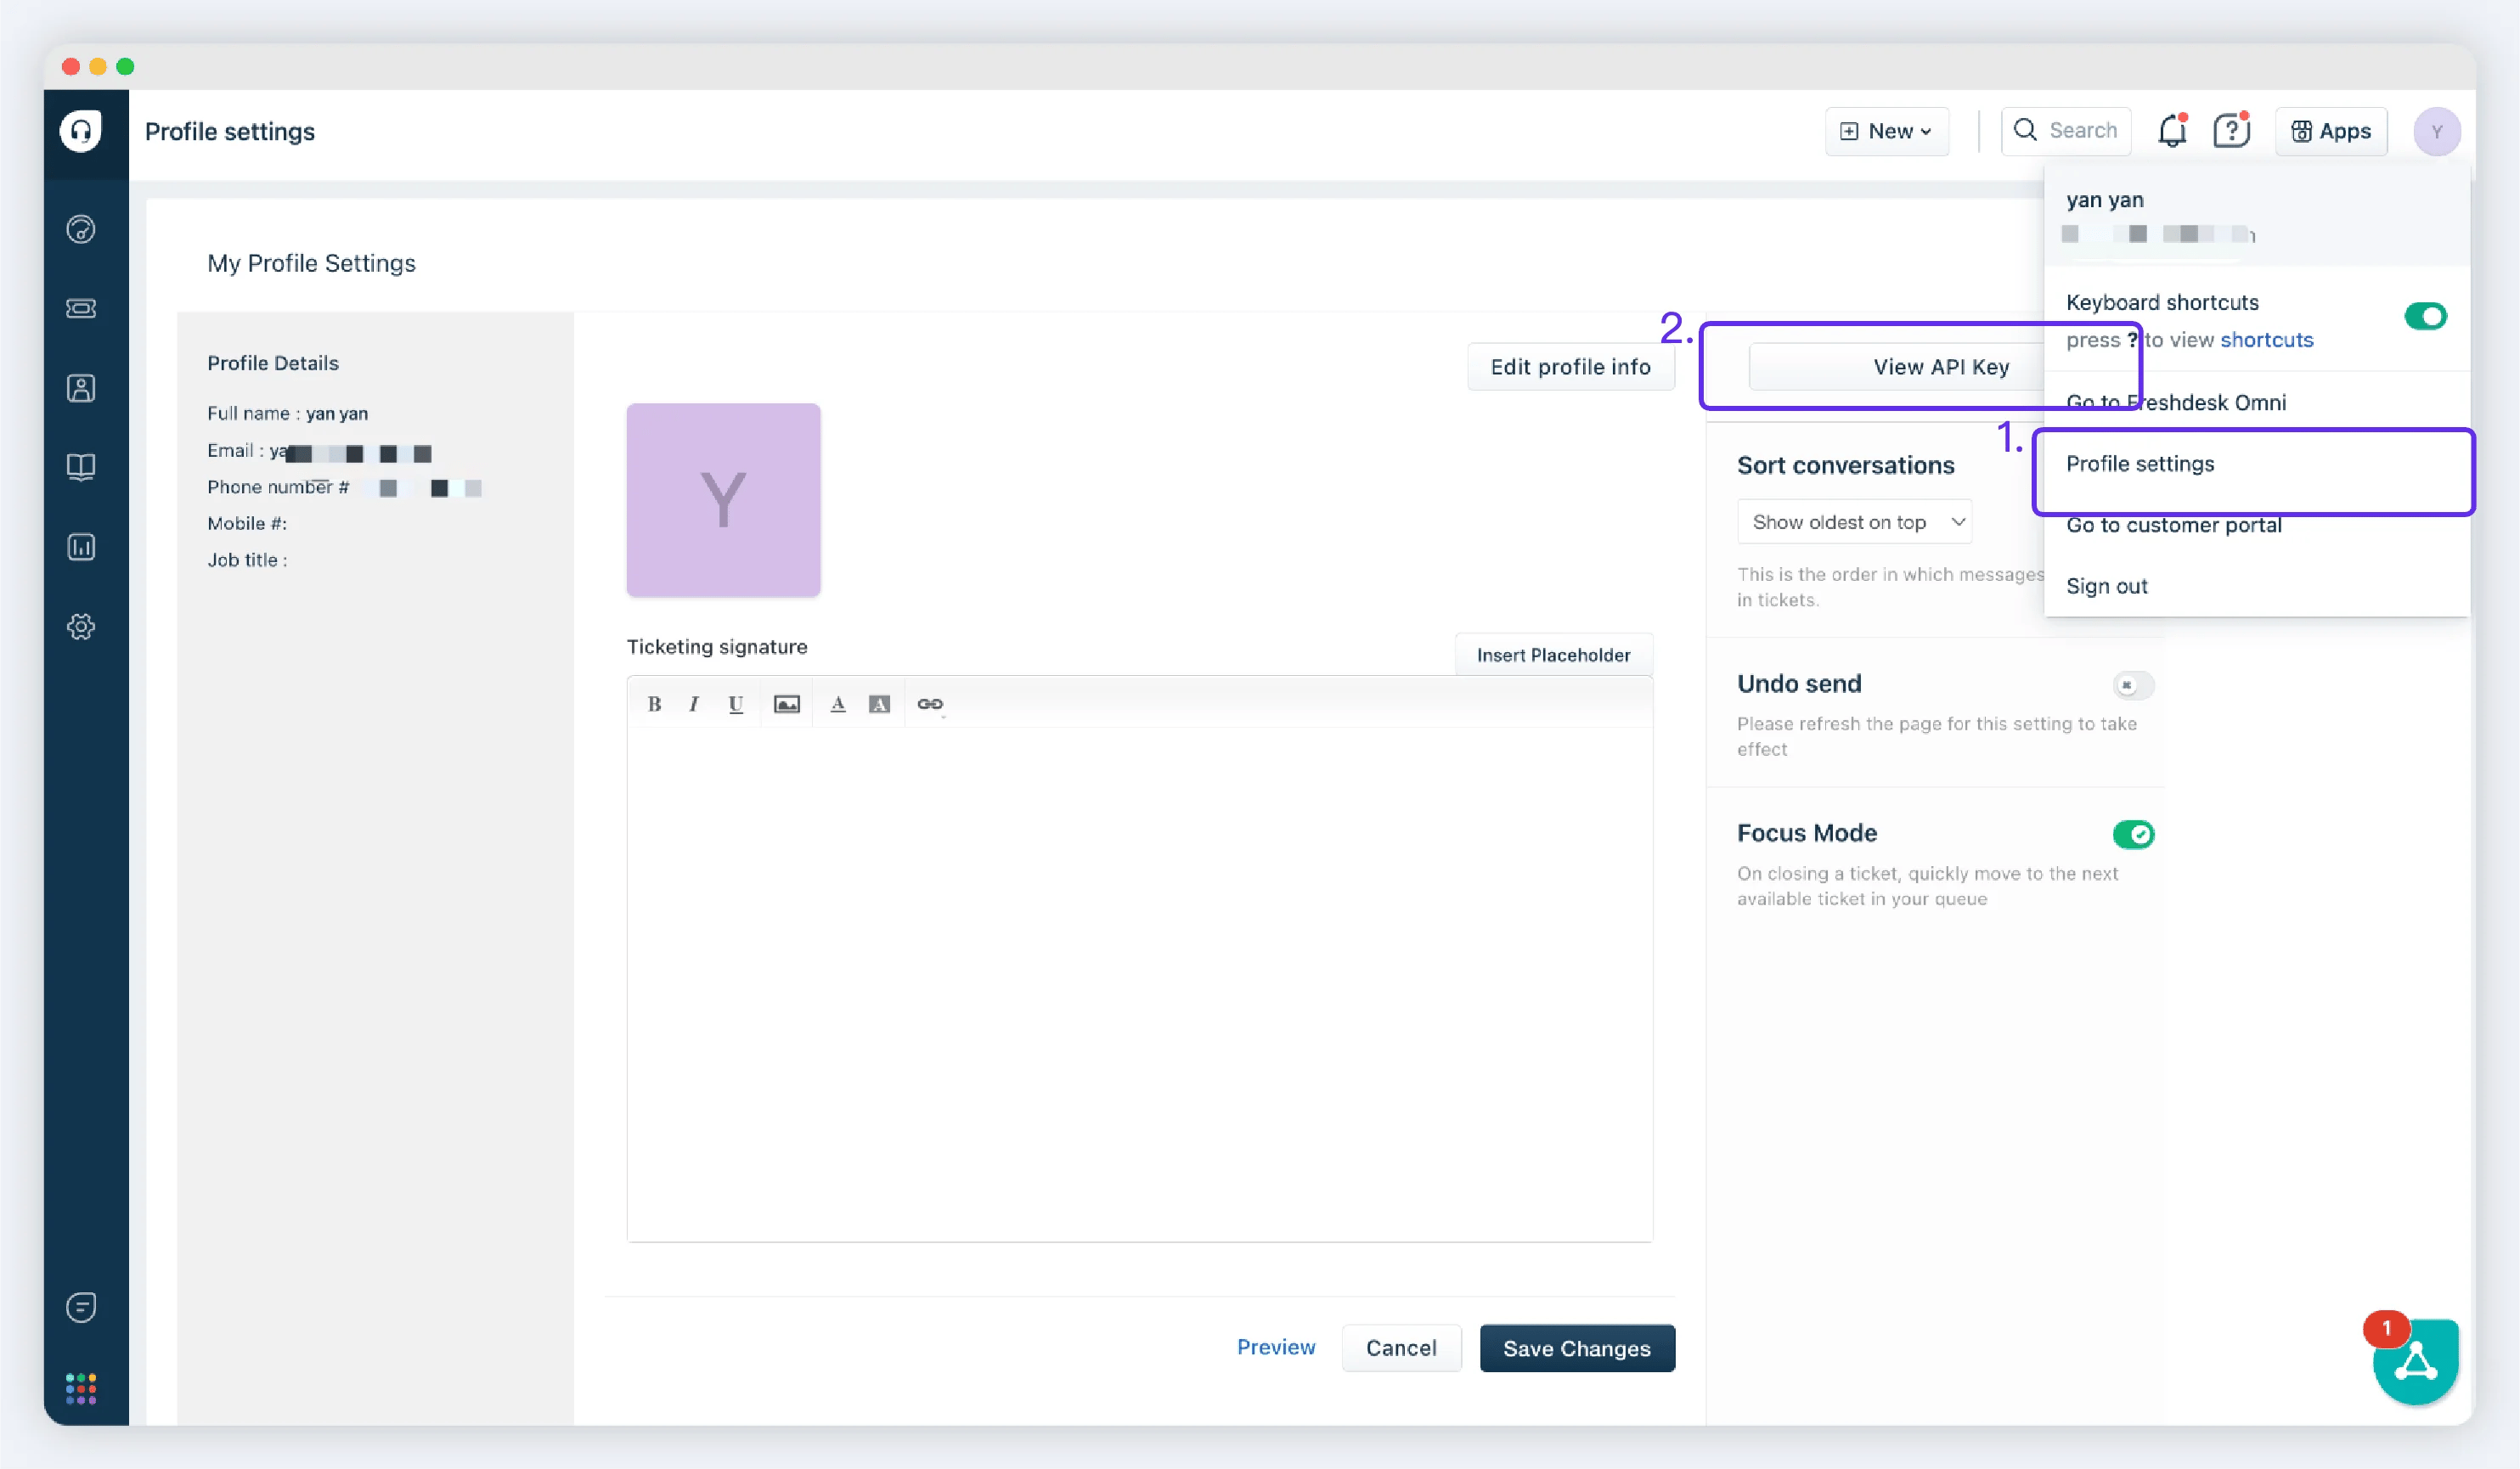Click inside the Ticketing signature text area
Screen dimensions: 2520x1469
(1139, 984)
